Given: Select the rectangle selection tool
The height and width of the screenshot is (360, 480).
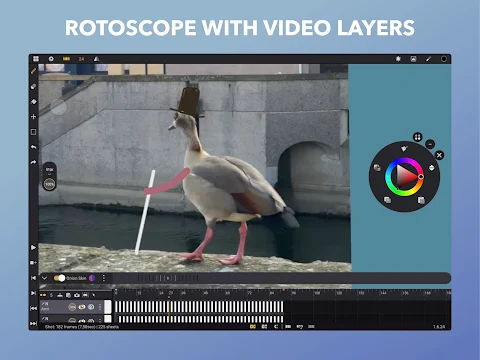Looking at the screenshot, I should coord(33,132).
